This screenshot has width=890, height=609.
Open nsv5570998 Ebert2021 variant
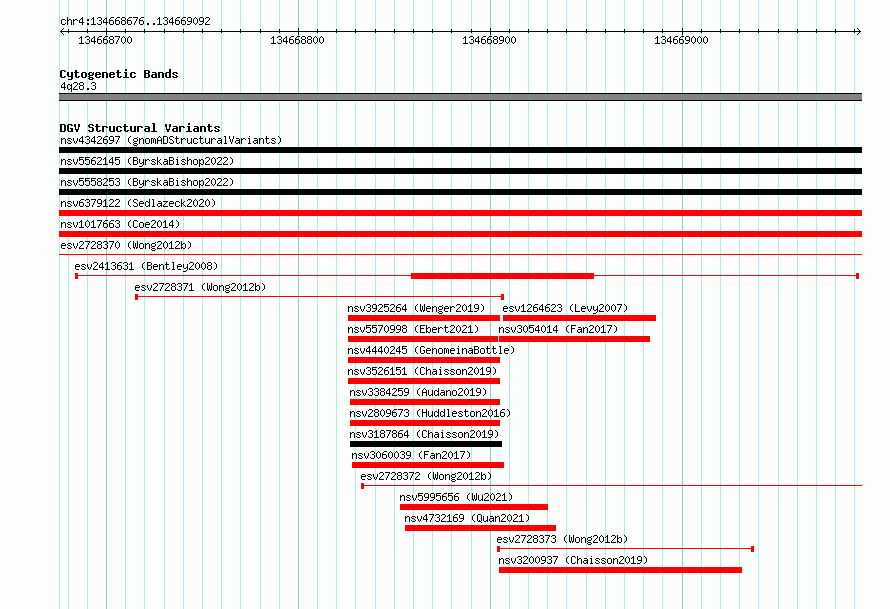[x=413, y=329]
